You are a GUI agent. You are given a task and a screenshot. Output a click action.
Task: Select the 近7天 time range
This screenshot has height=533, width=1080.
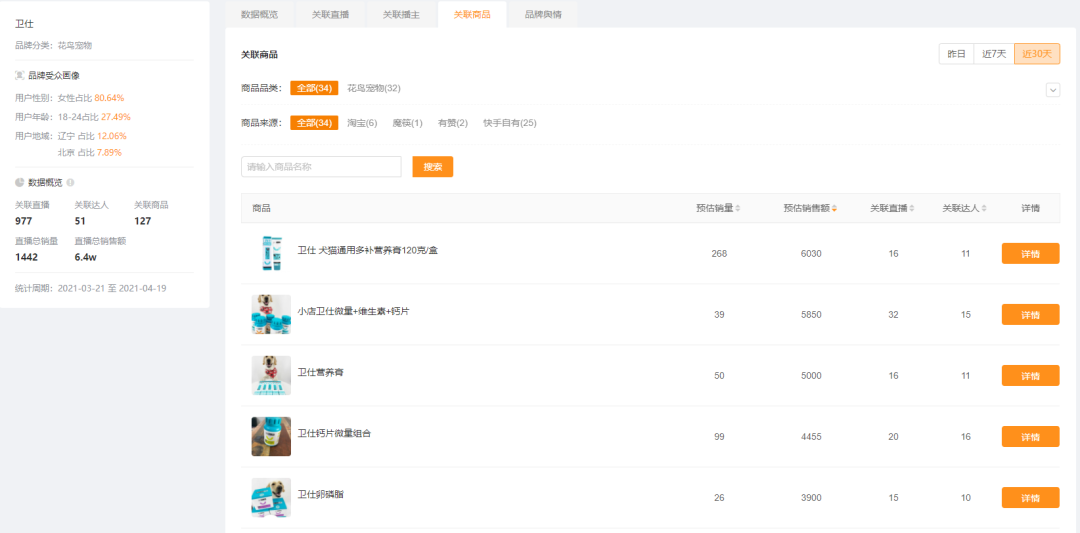point(994,54)
